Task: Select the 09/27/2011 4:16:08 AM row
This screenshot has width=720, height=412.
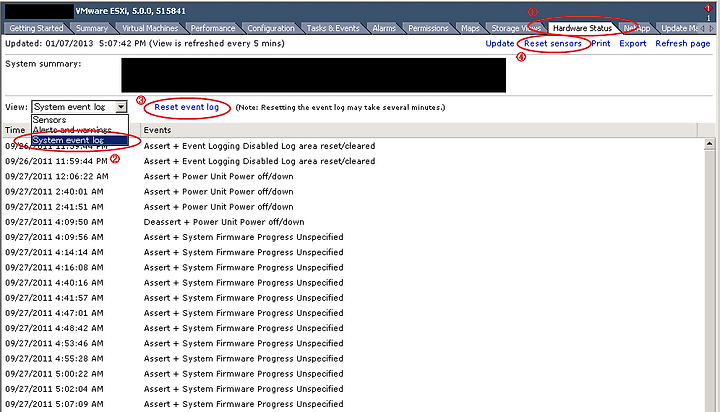Action: point(353,267)
